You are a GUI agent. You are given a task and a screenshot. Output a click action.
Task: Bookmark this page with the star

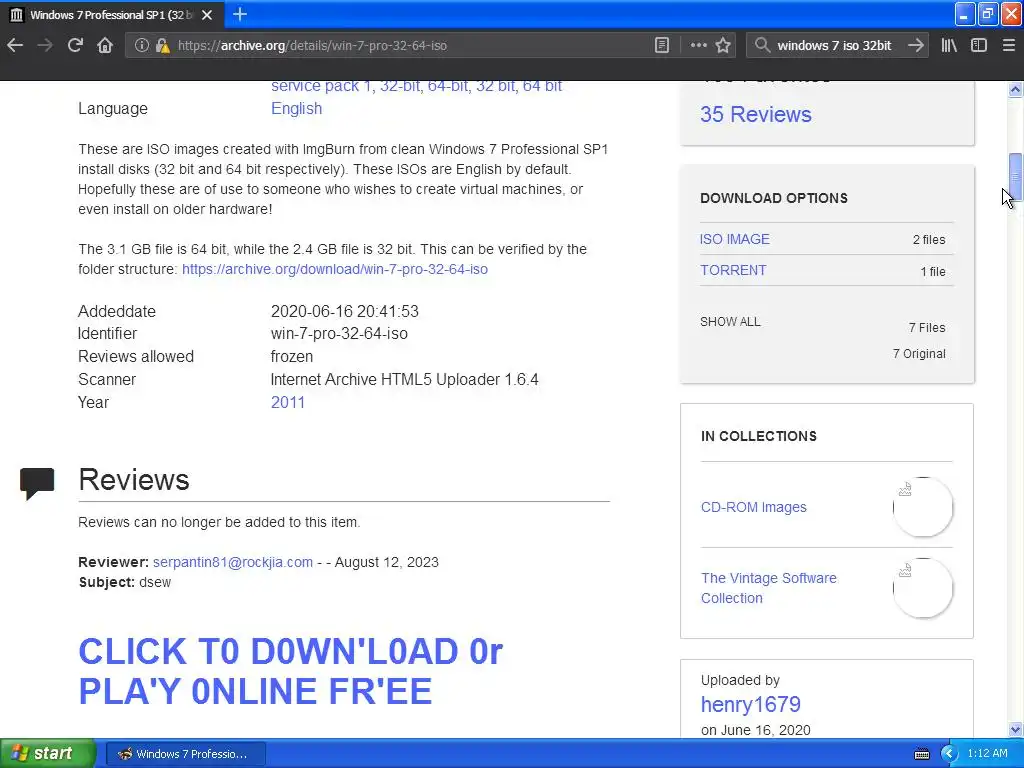pyautogui.click(x=723, y=45)
